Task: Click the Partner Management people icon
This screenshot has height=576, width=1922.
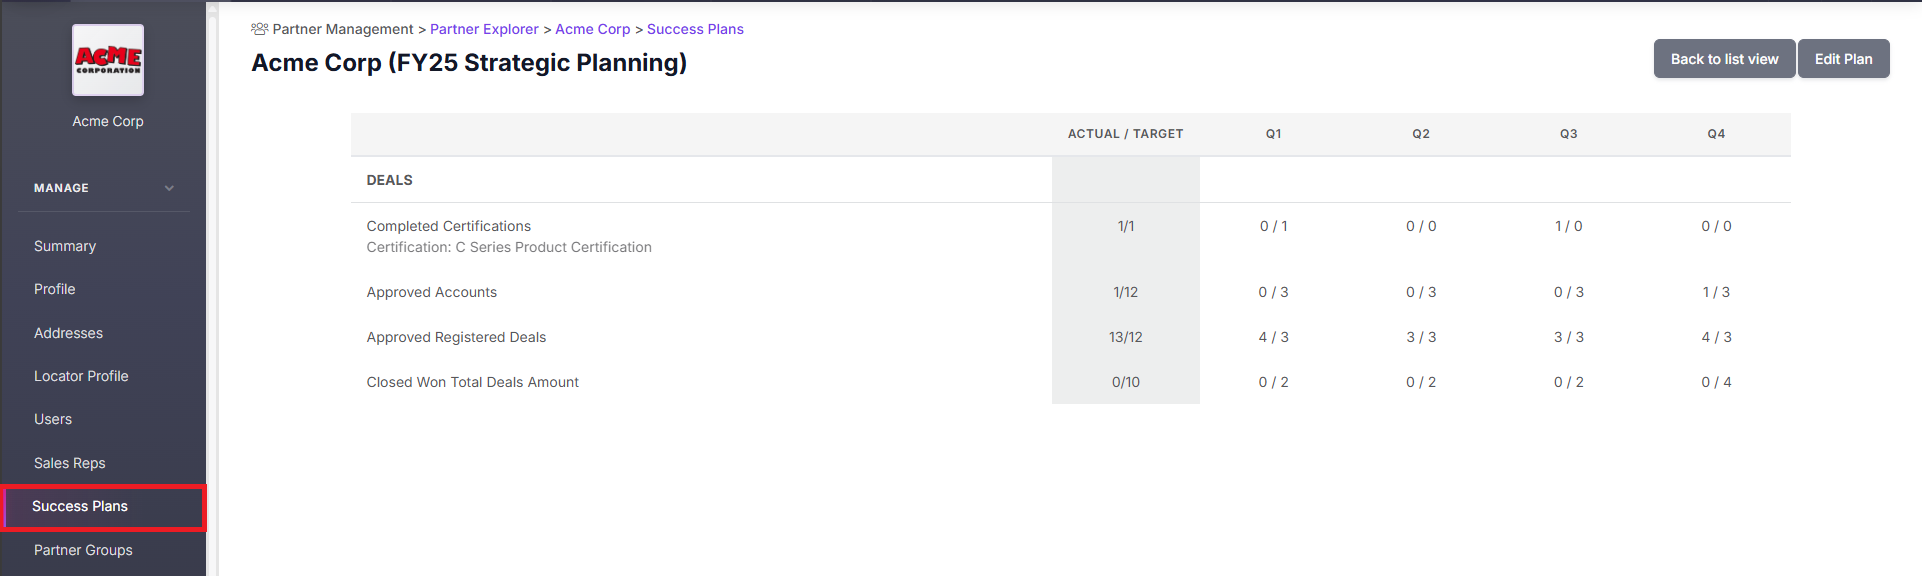Action: (x=259, y=29)
